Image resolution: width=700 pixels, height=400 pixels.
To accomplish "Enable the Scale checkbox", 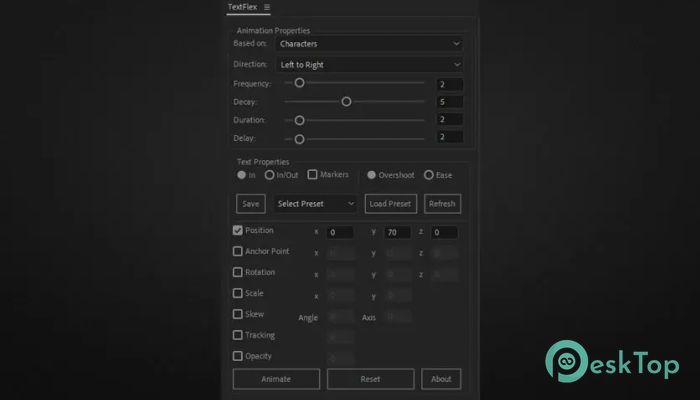I will (238, 293).
